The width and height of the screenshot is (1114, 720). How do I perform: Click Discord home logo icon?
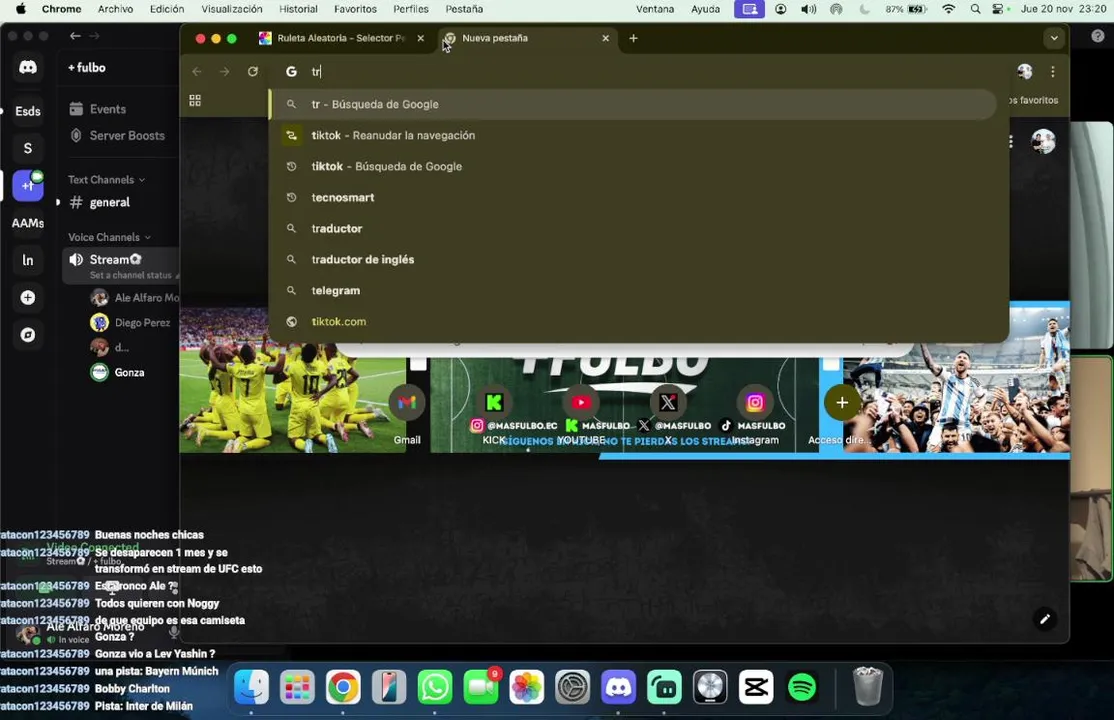28,68
